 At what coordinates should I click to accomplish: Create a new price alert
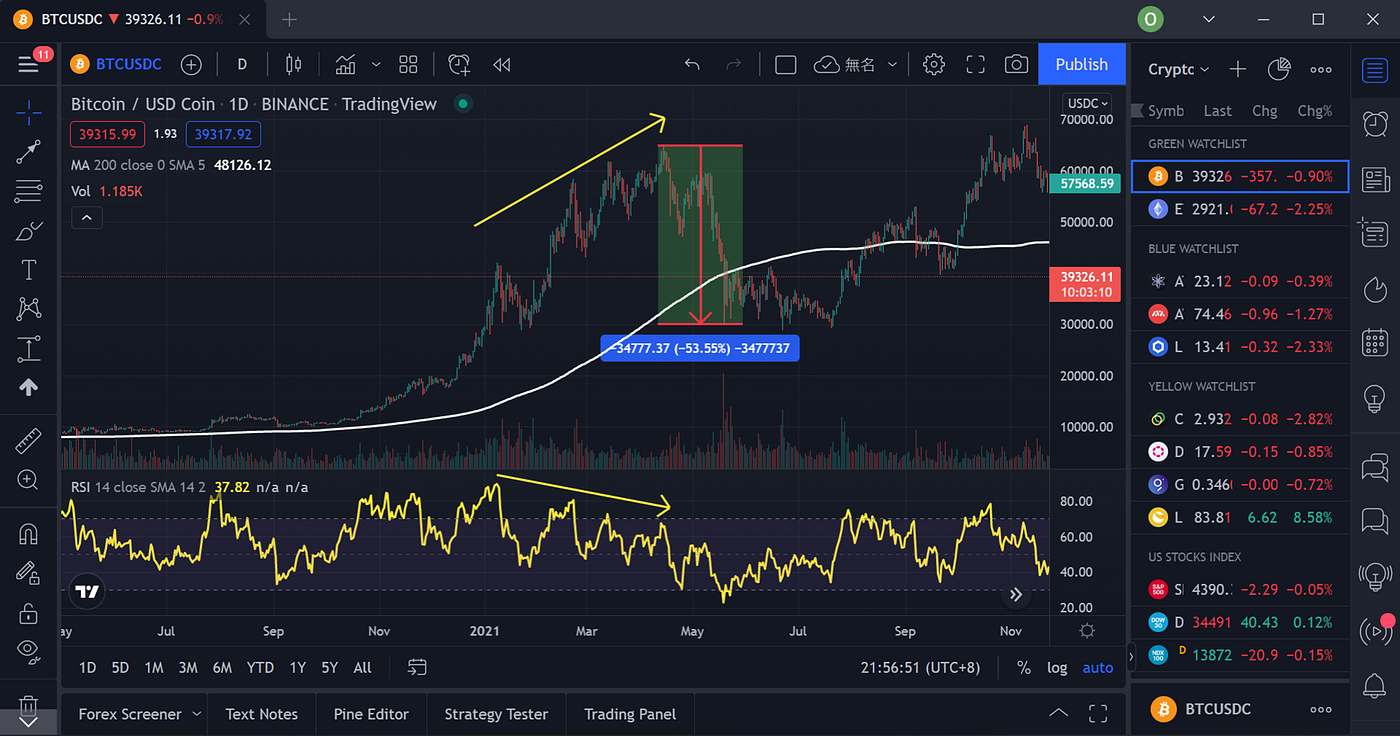point(459,64)
